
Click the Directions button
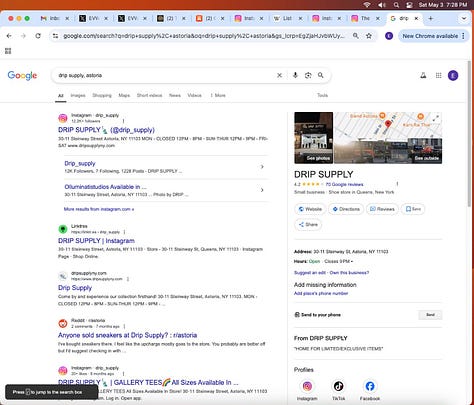click(346, 209)
